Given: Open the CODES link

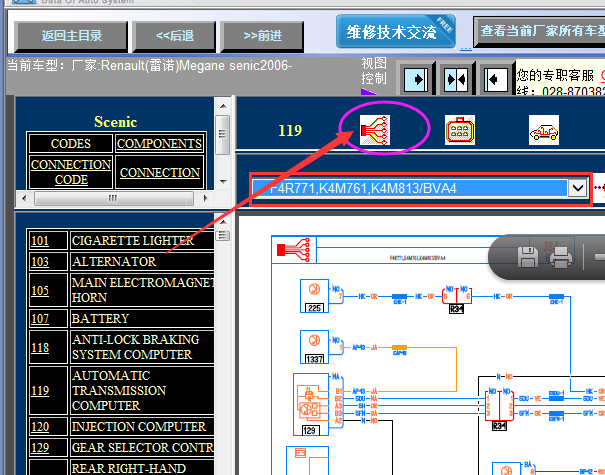Looking at the screenshot, I should pyautogui.click(x=71, y=144).
